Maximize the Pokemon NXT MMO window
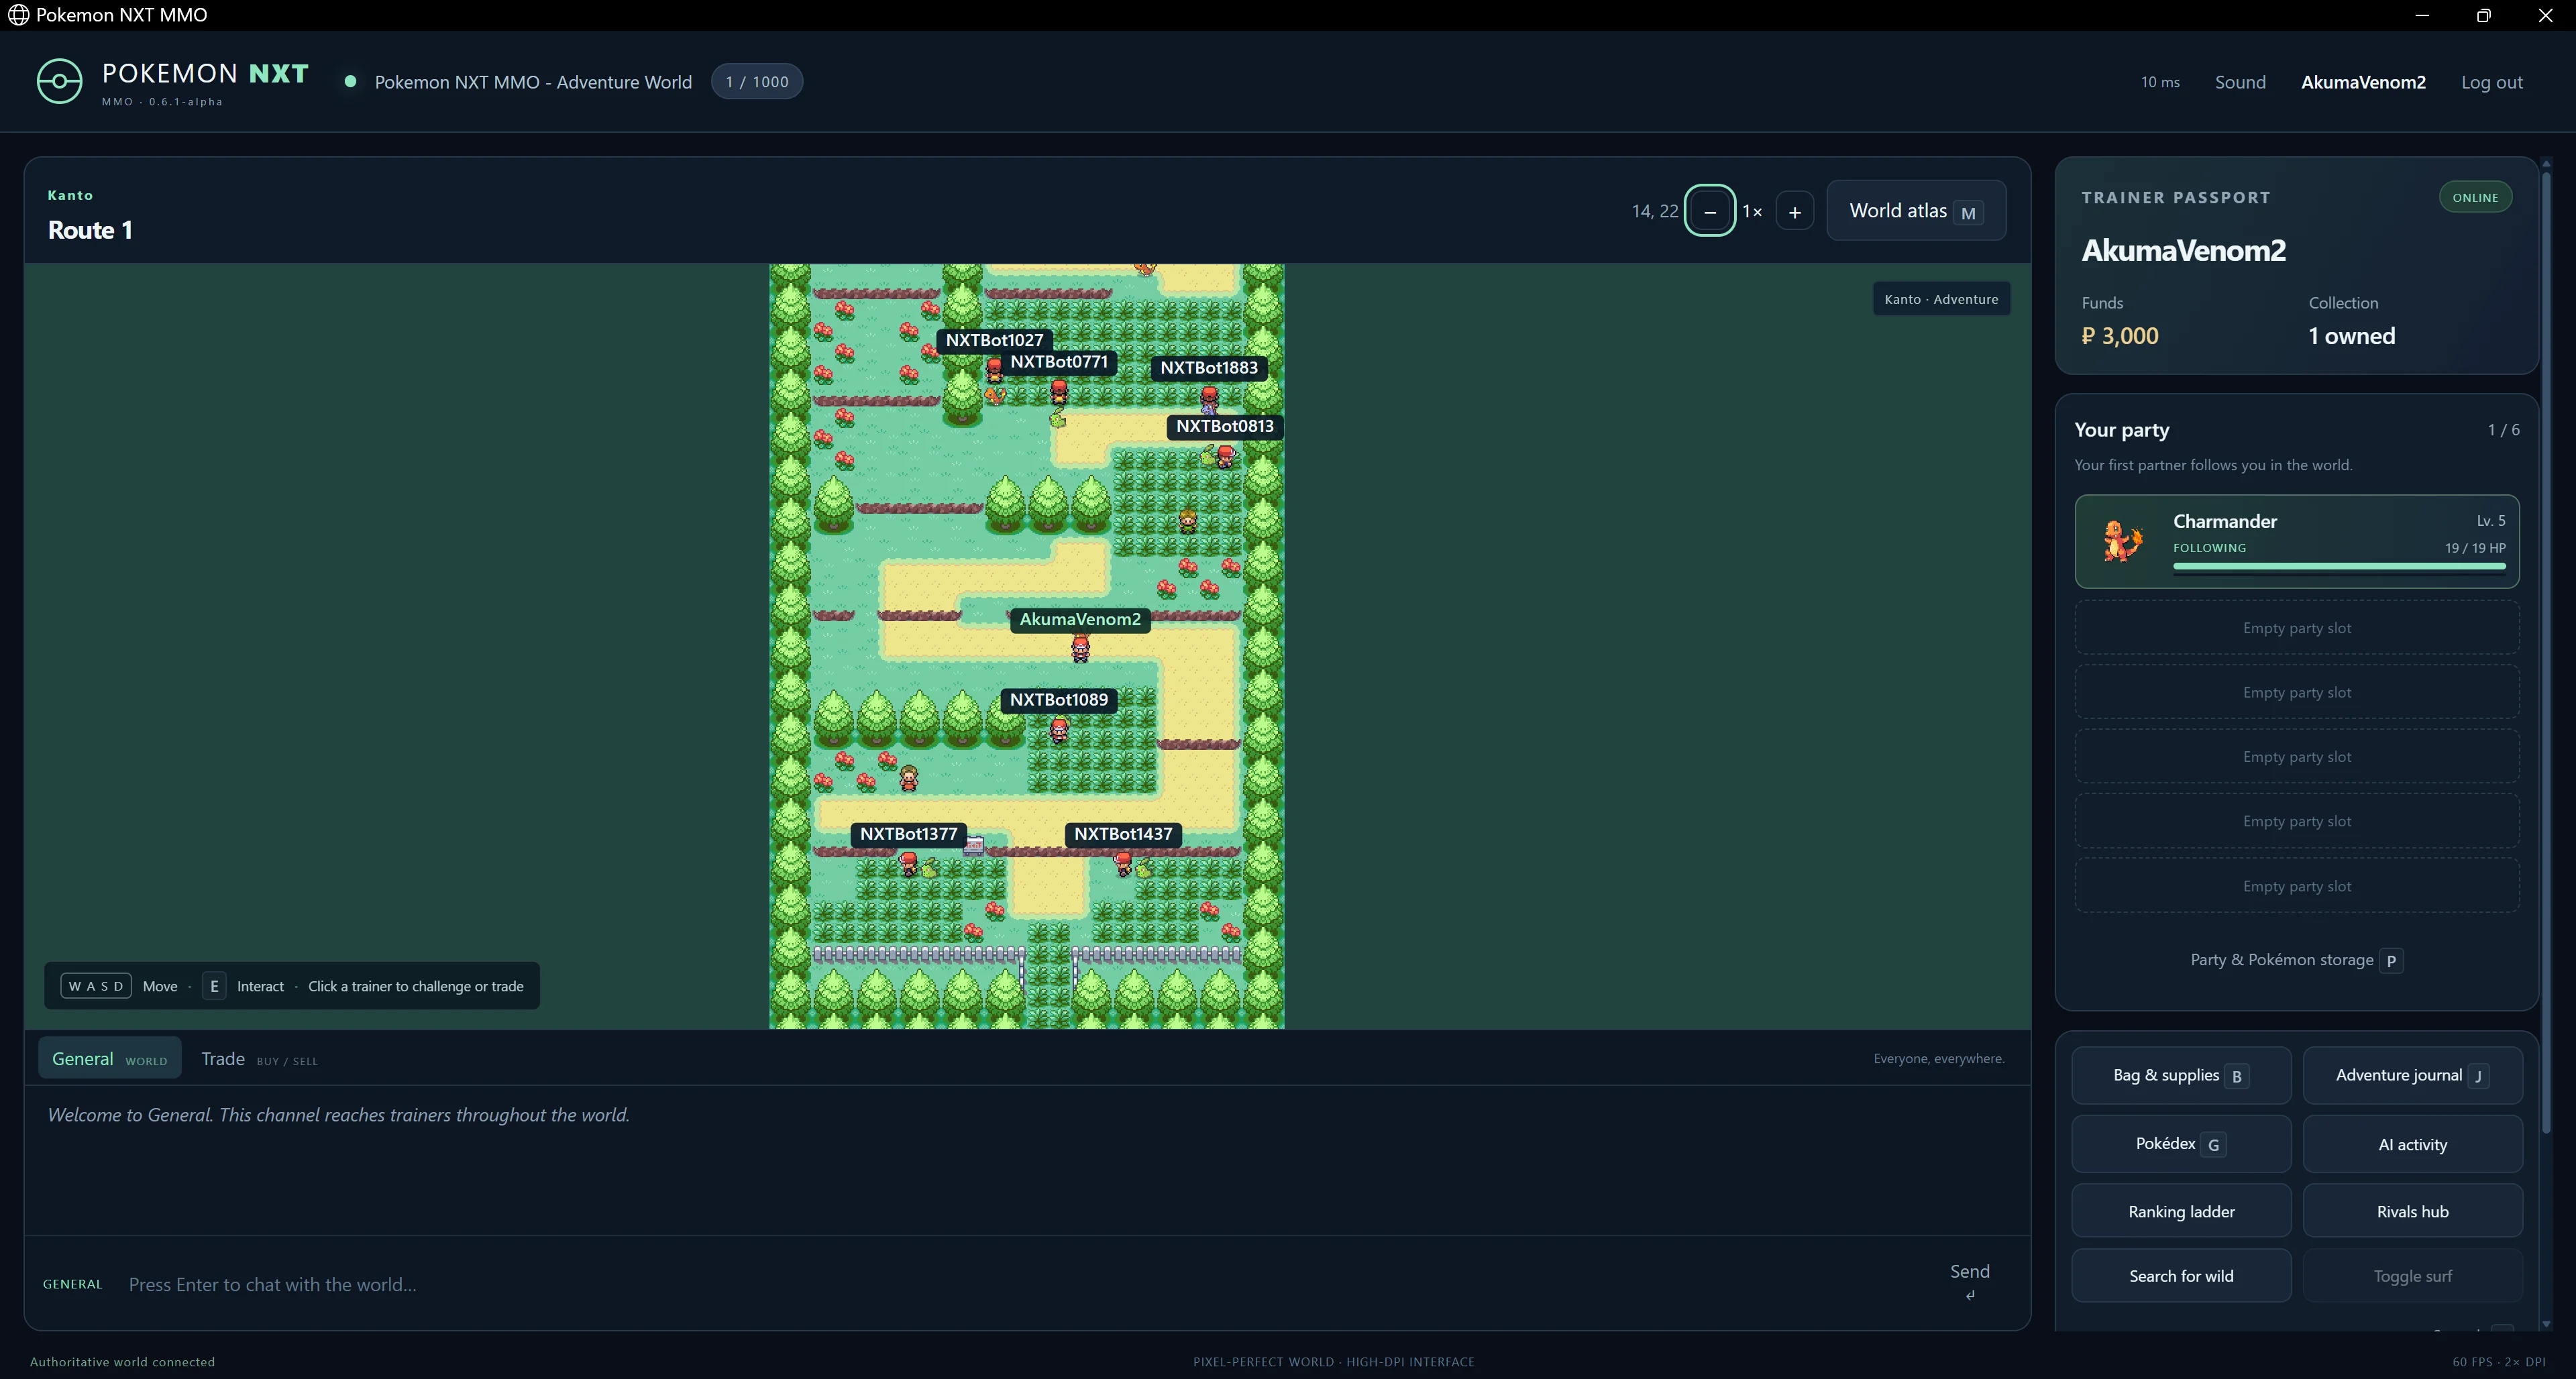 coord(2483,15)
